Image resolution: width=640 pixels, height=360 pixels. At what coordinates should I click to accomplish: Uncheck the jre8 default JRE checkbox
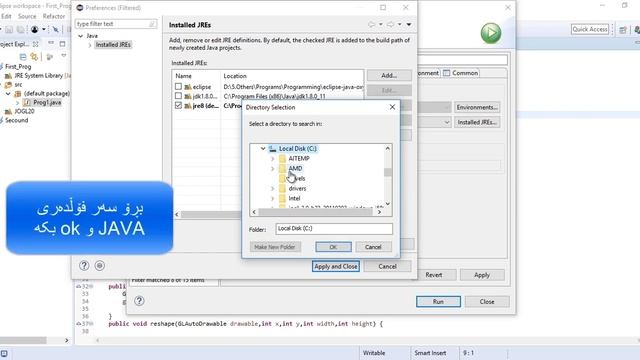tap(178, 105)
